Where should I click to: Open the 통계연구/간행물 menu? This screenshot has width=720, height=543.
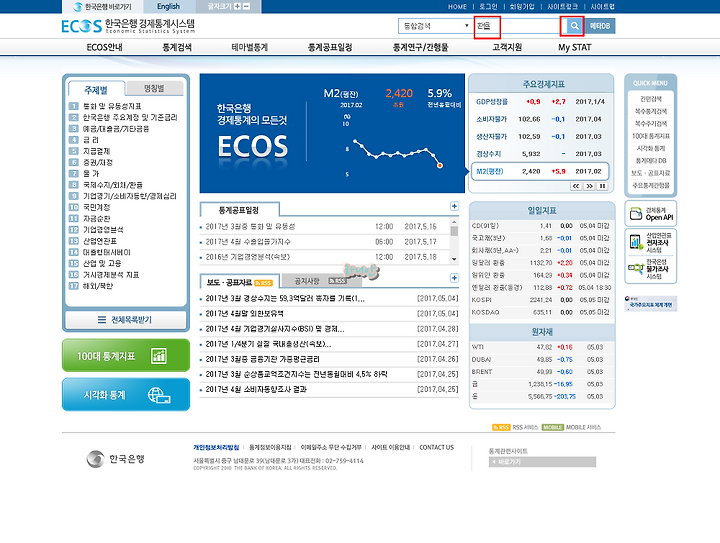[420, 47]
